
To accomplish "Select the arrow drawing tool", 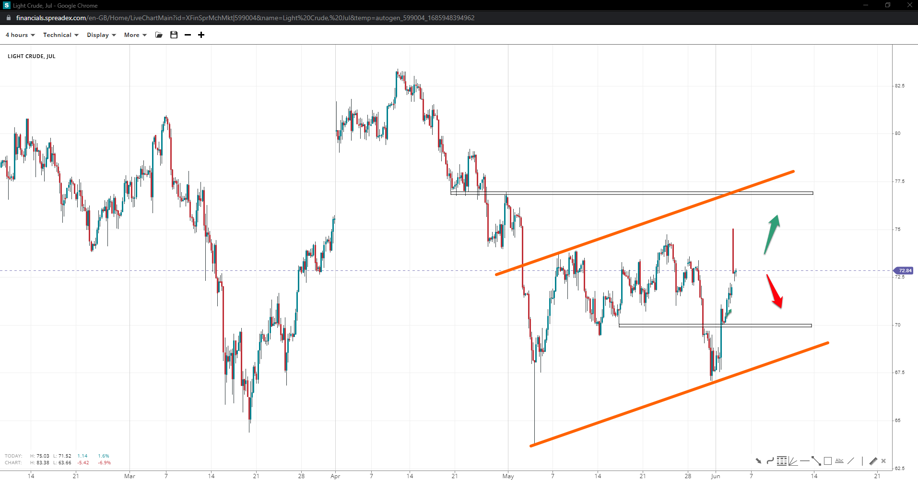I will [758, 461].
